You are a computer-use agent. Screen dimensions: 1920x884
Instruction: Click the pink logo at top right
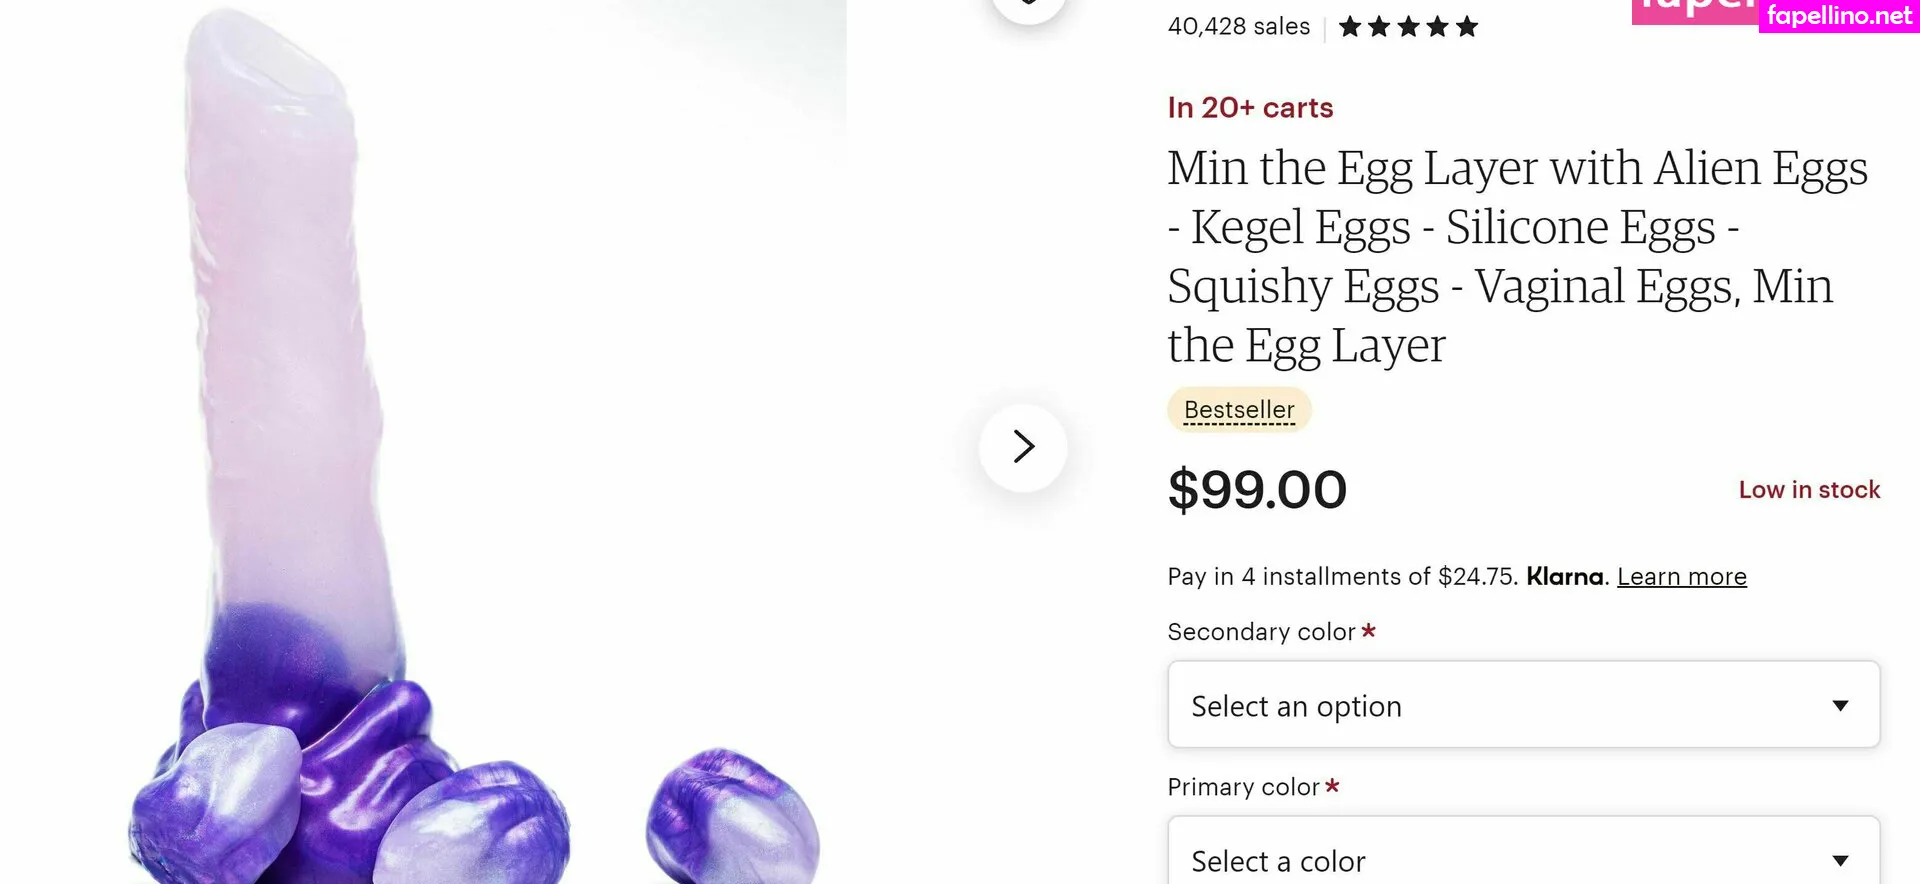click(1694, 10)
